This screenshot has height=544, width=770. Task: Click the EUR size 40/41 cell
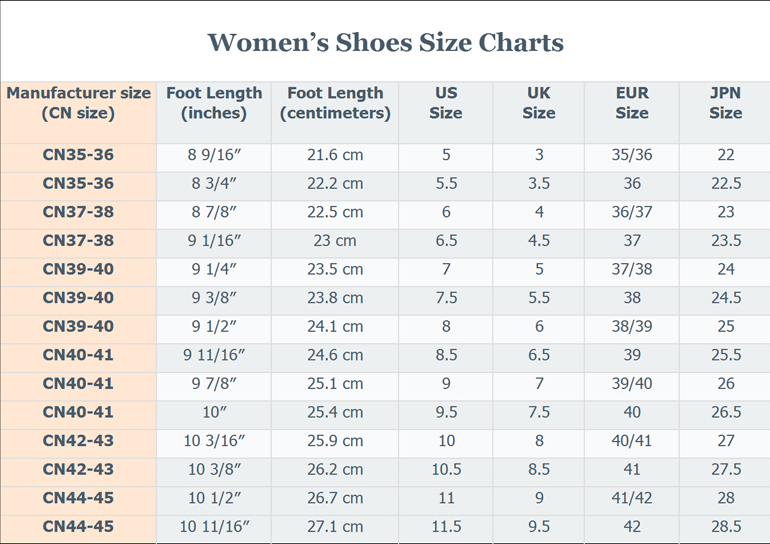(632, 441)
